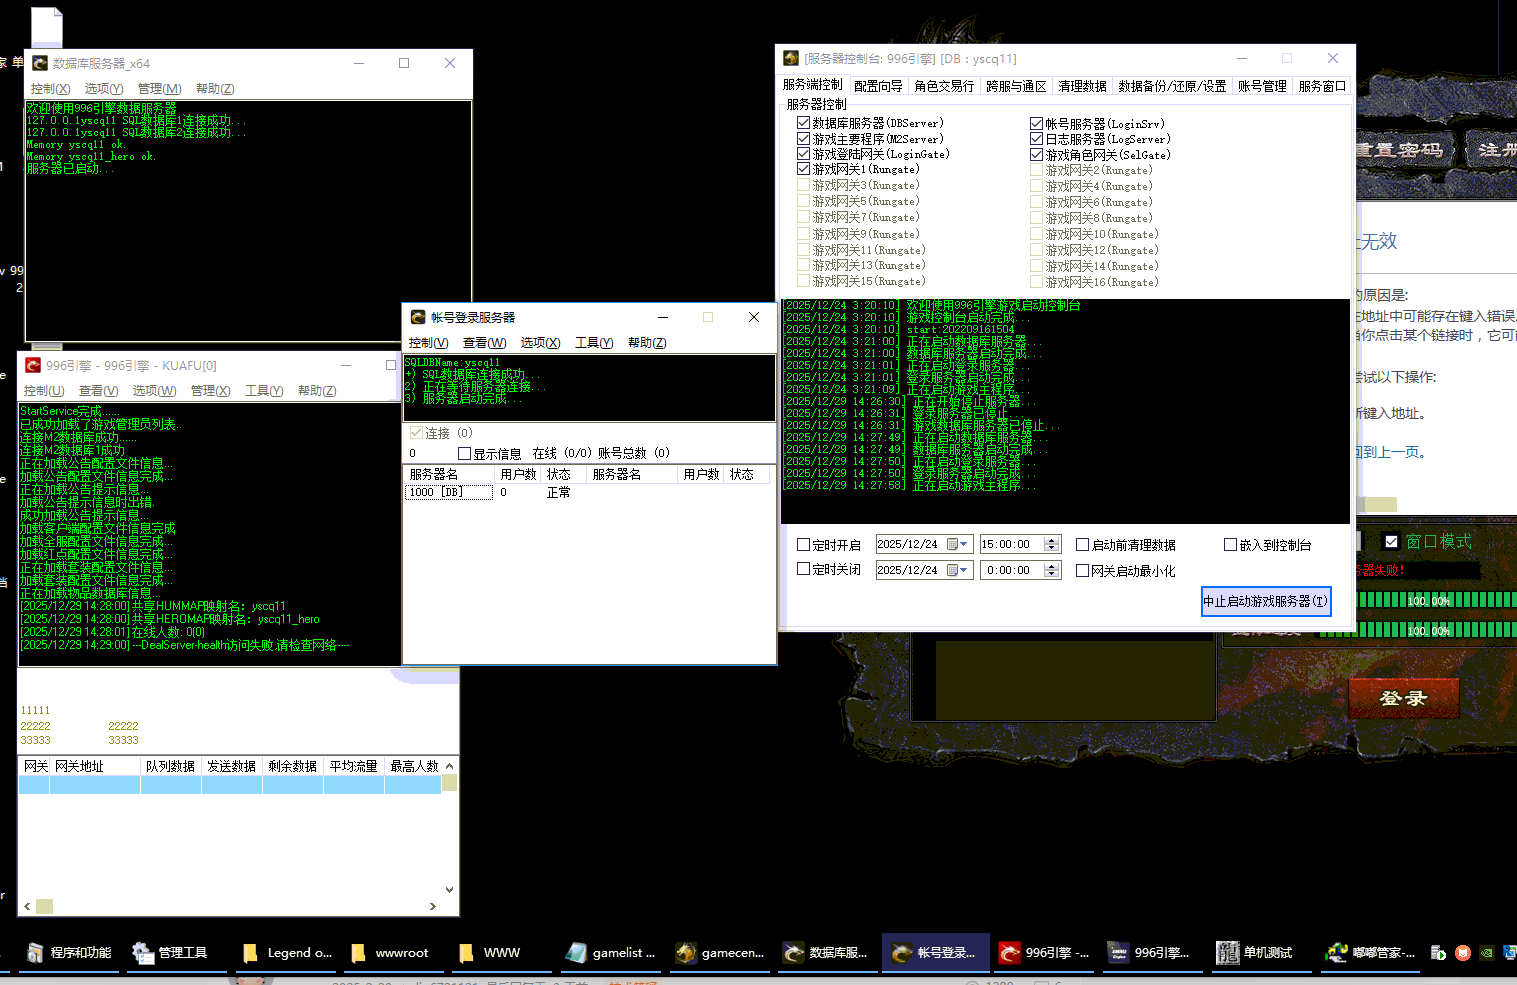Open 嘟嘟管家 taskbar app

click(x=1370, y=952)
